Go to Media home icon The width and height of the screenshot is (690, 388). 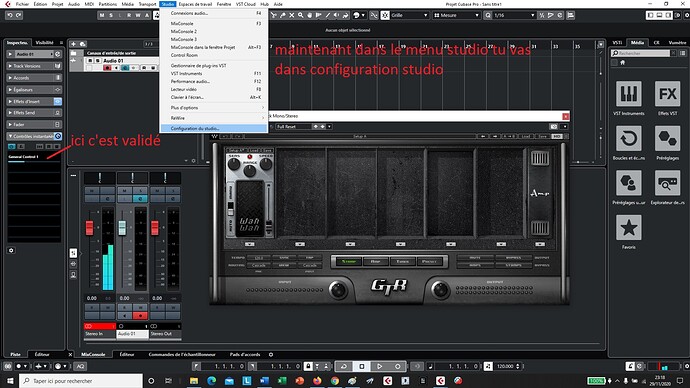622,62
